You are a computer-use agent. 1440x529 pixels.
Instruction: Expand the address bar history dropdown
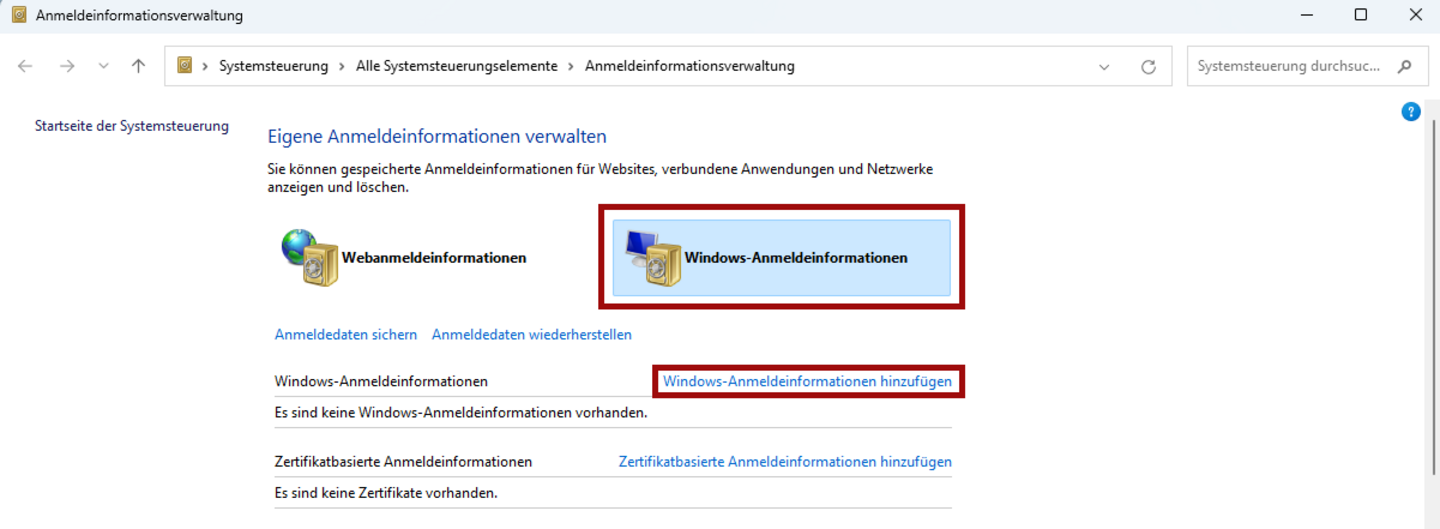(1104, 67)
